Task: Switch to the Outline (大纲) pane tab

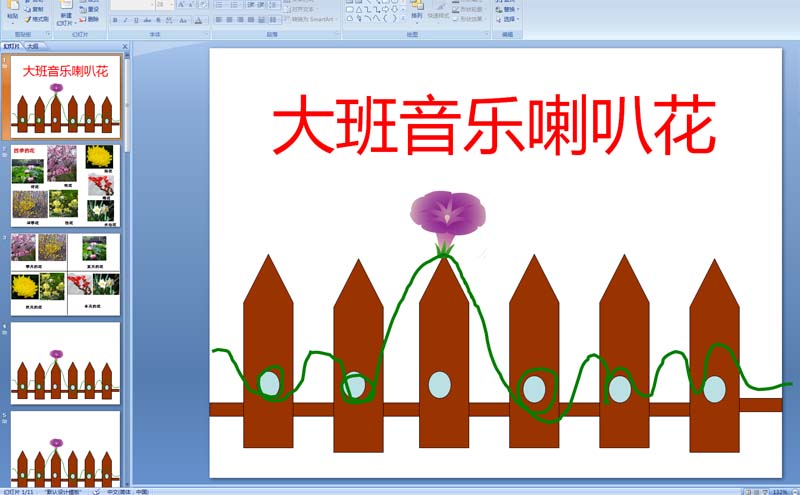Action: coord(33,46)
